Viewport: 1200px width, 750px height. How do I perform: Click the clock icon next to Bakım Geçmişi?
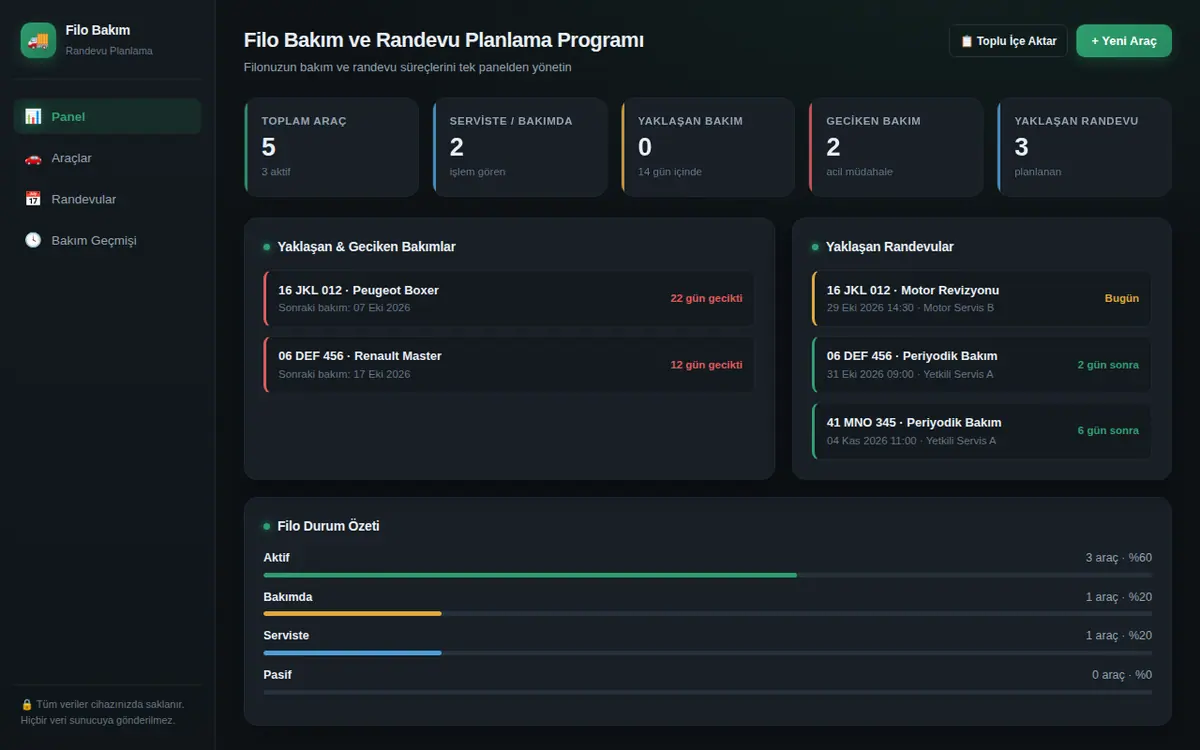pos(33,240)
